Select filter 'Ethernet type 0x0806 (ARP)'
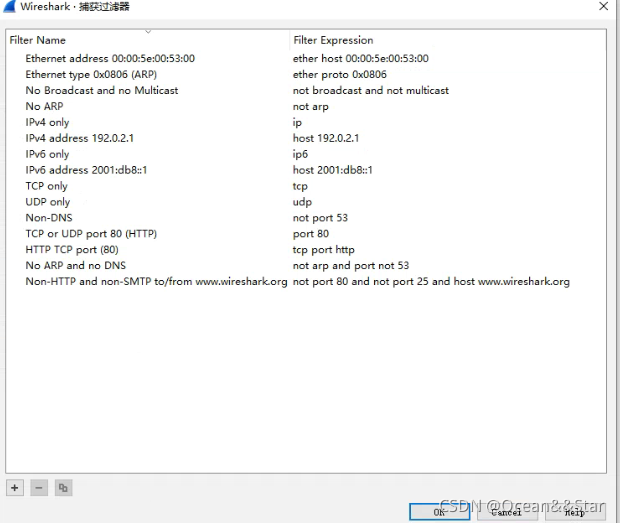Image resolution: width=620 pixels, height=523 pixels. [x=91, y=74]
